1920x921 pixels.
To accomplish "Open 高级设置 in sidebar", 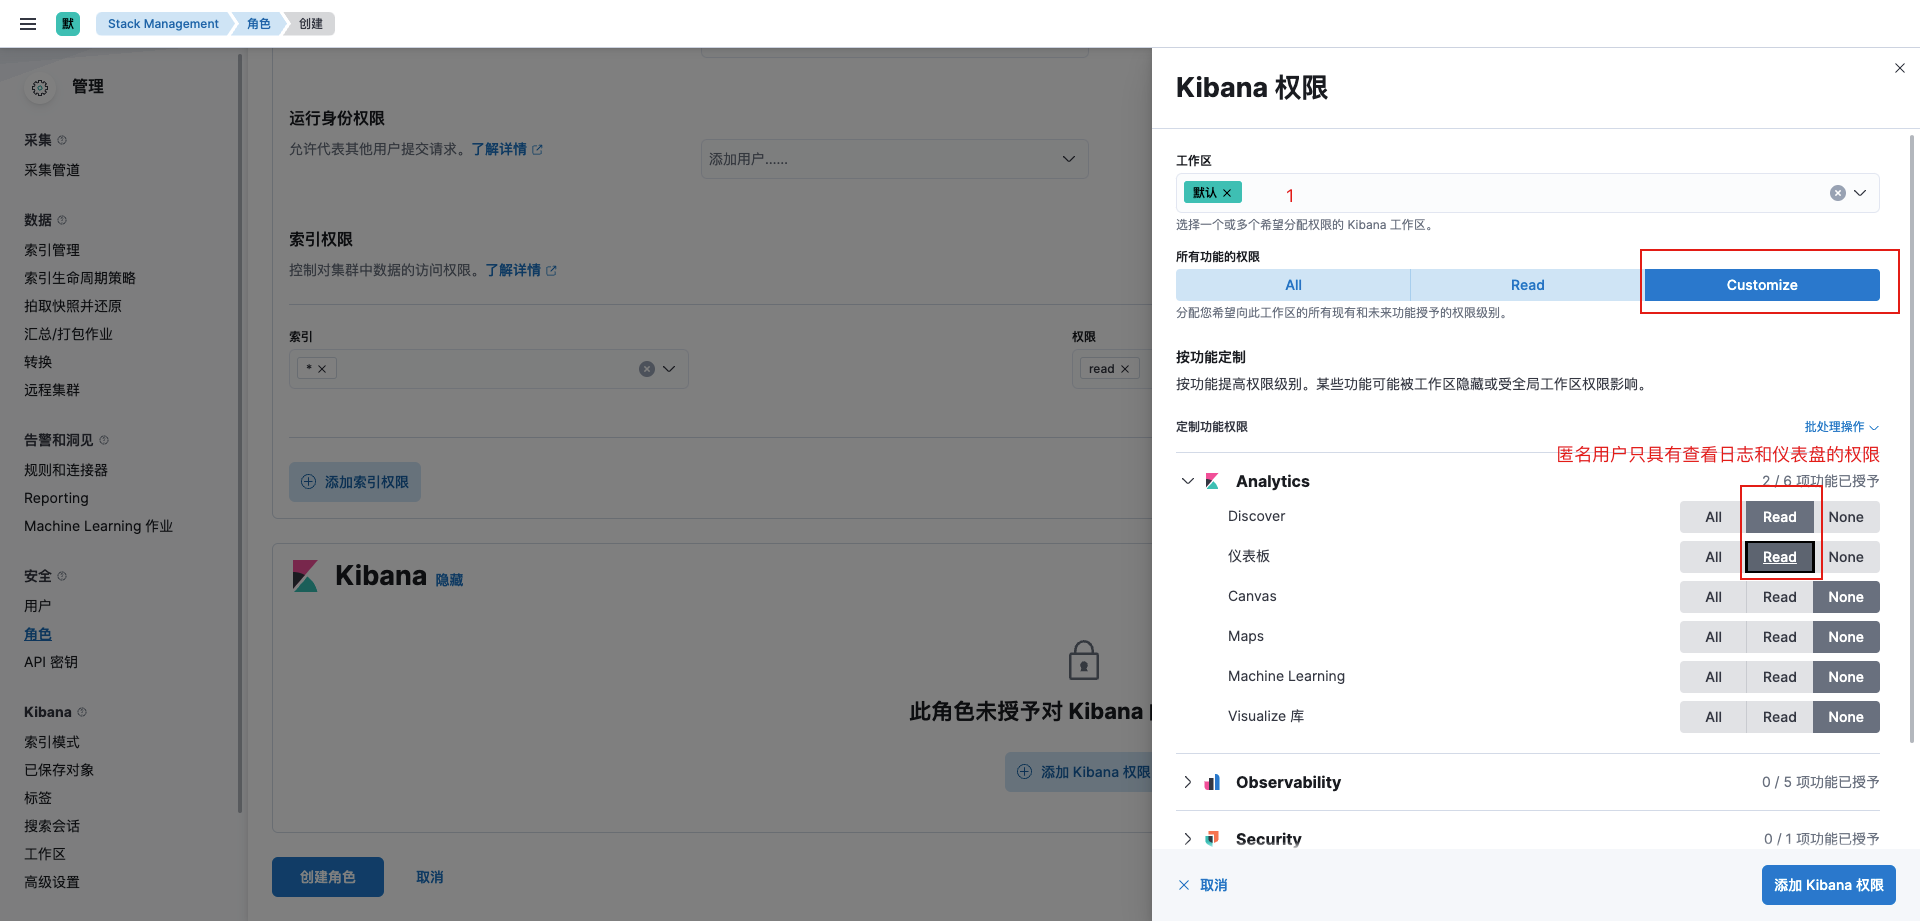I will tap(52, 882).
